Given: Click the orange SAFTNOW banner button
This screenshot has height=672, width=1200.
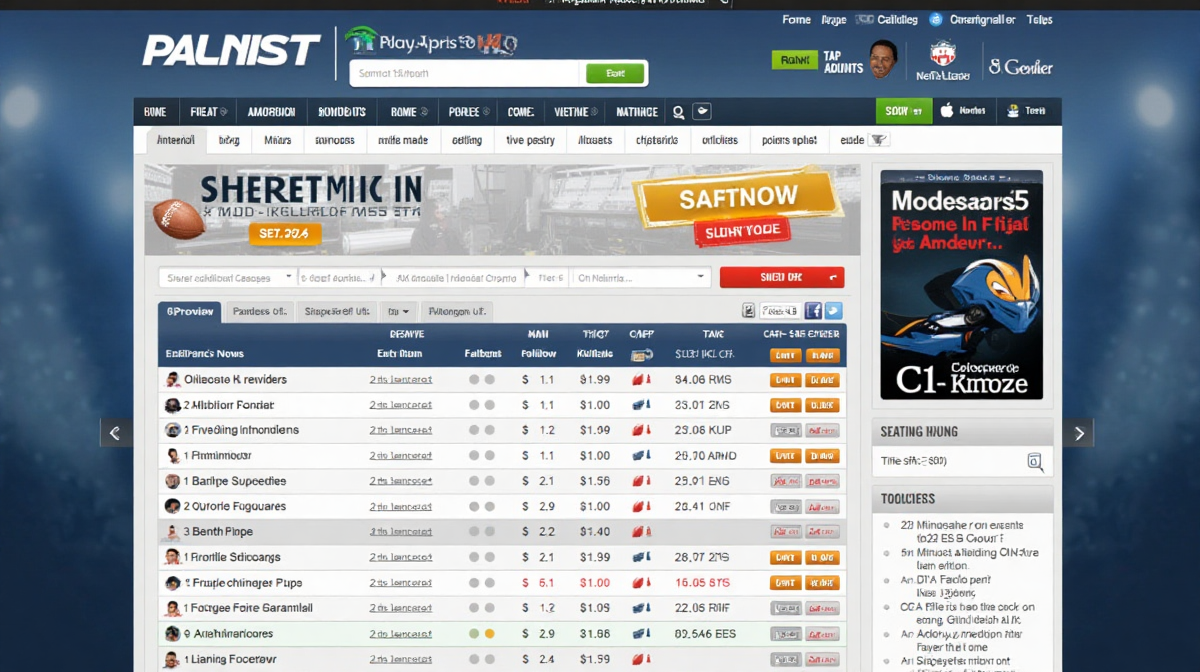Looking at the screenshot, I should (738, 198).
